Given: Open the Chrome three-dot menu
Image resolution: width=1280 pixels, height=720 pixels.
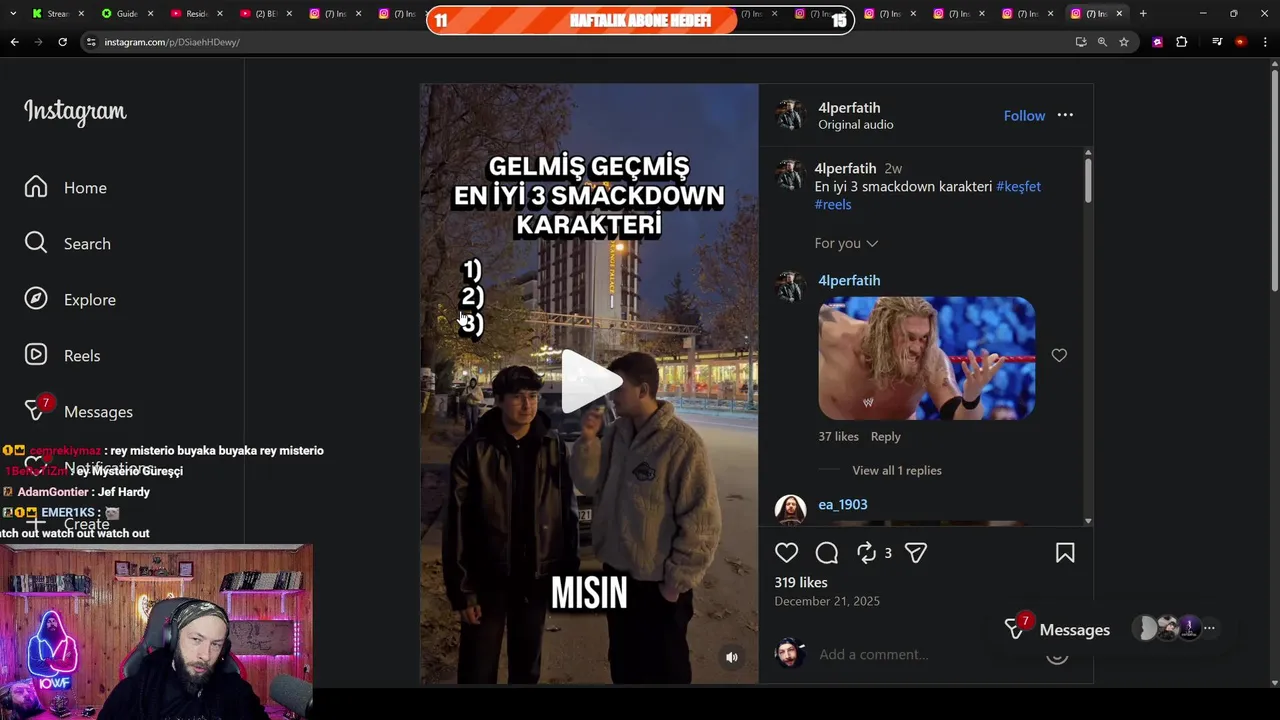Looking at the screenshot, I should point(1265,42).
